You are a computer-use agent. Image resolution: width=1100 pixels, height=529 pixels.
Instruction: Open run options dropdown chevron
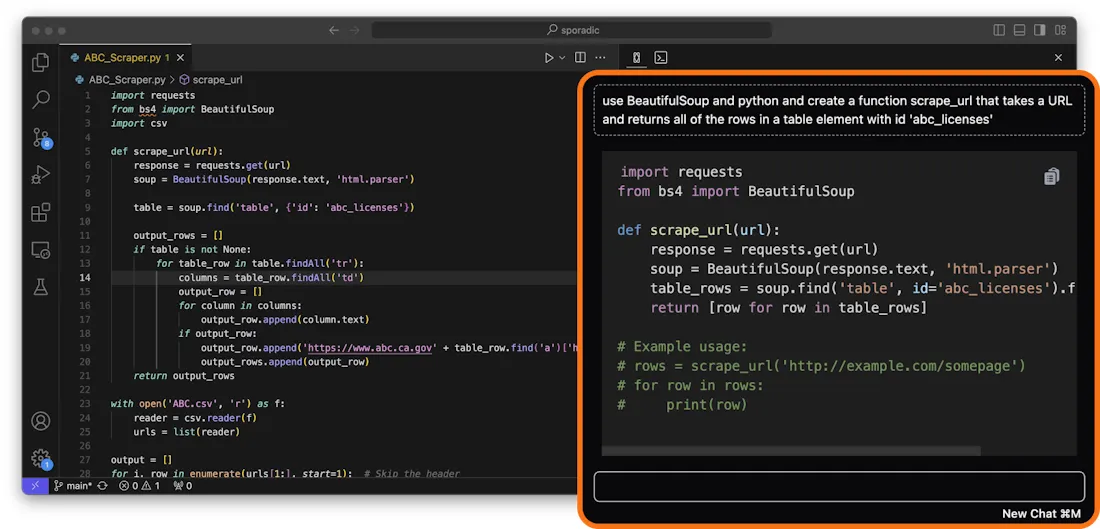tap(563, 58)
